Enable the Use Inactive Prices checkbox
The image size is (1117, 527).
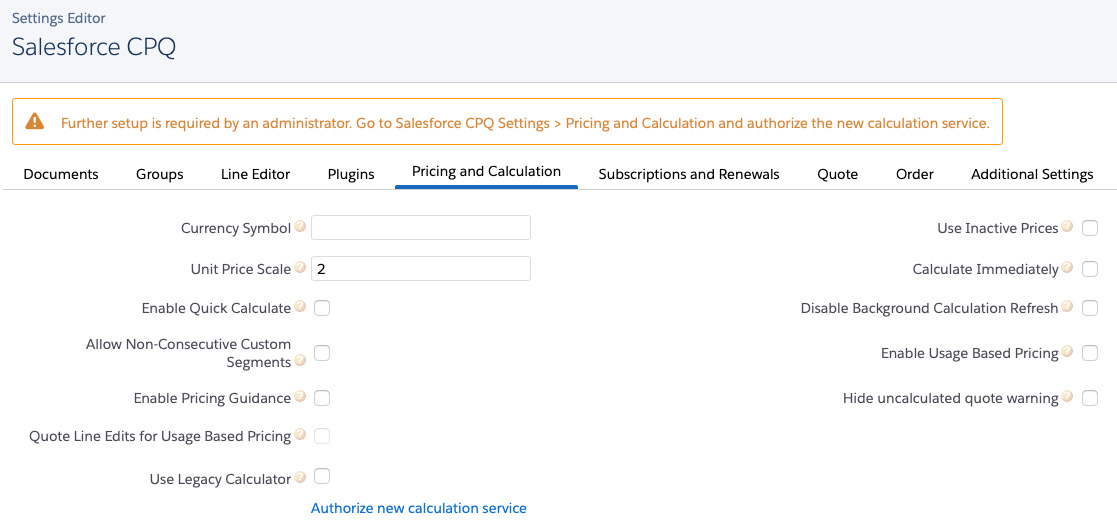(x=1089, y=229)
